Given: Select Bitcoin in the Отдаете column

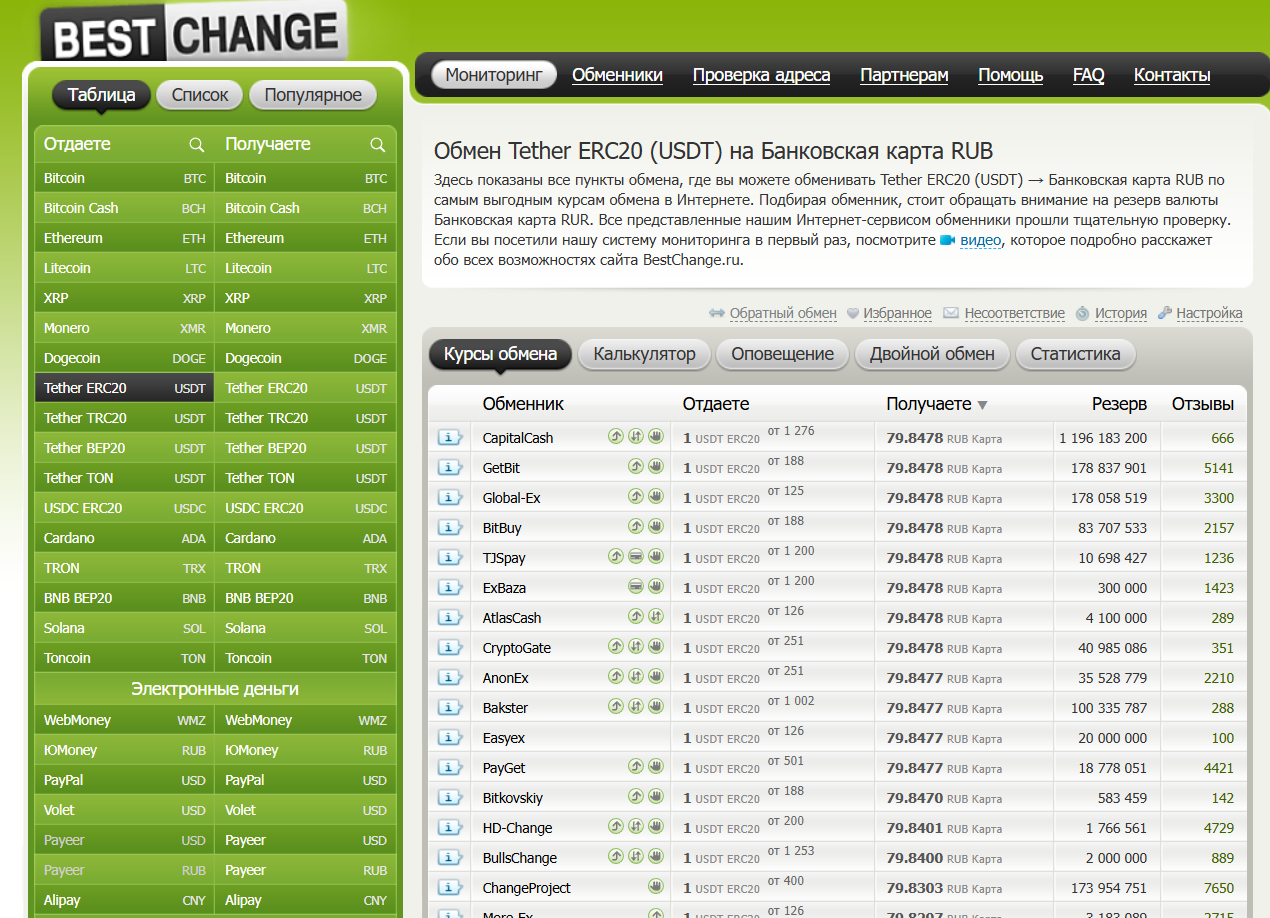Looking at the screenshot, I should pos(125,178).
